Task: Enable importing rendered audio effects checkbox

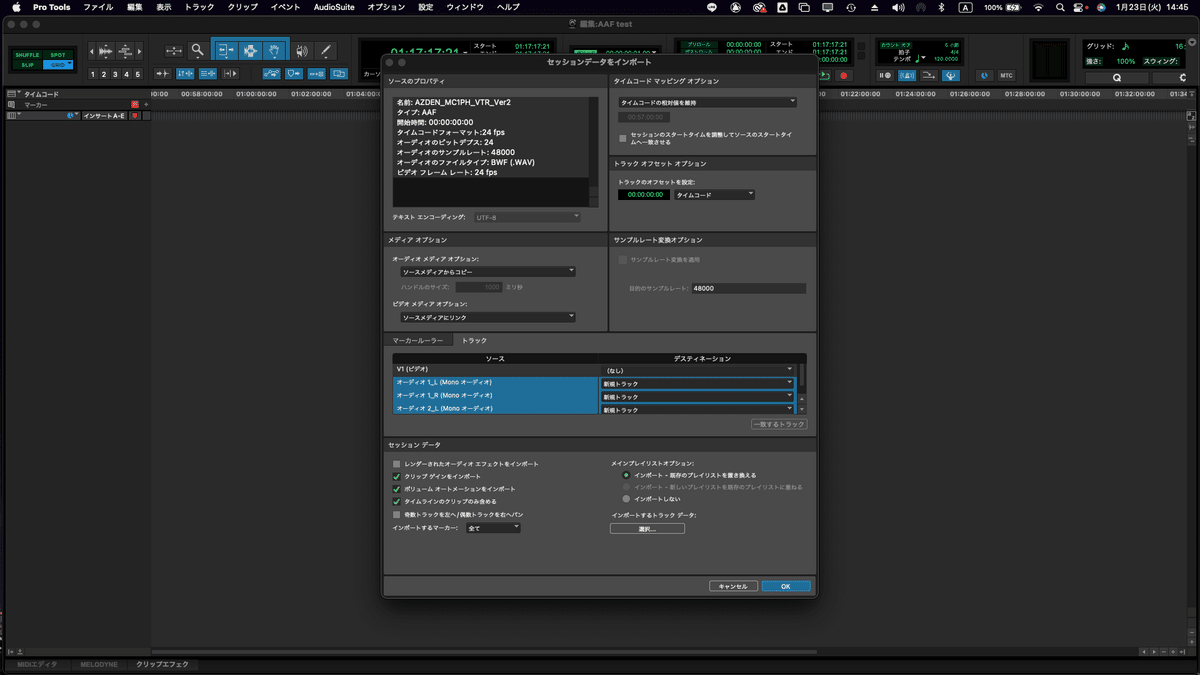Action: click(x=397, y=464)
